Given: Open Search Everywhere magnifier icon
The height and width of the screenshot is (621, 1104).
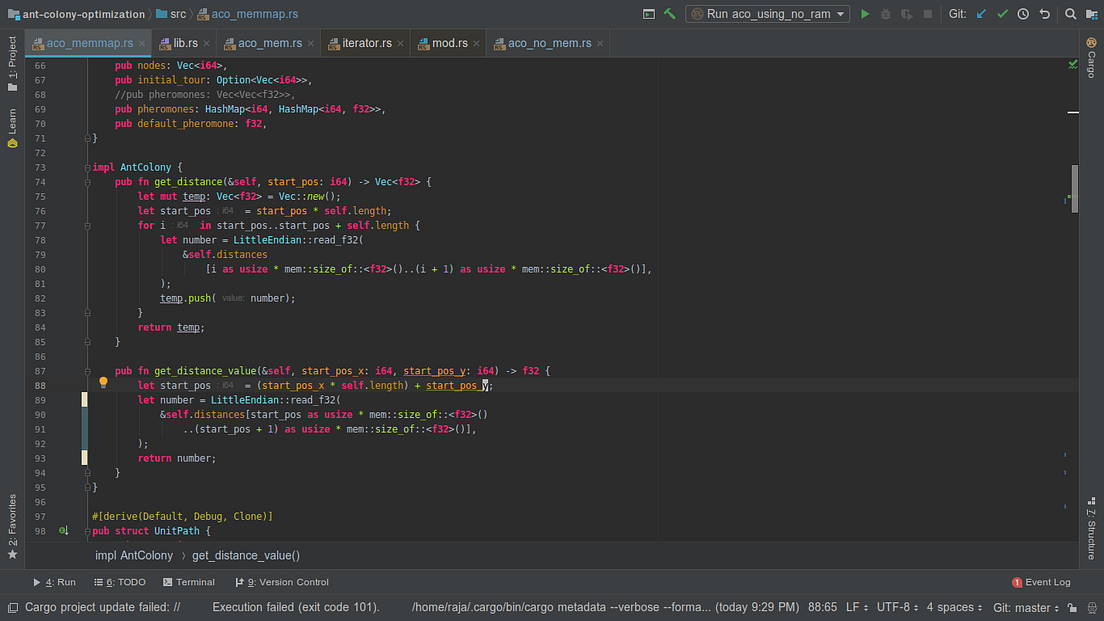Looking at the screenshot, I should click(1070, 14).
